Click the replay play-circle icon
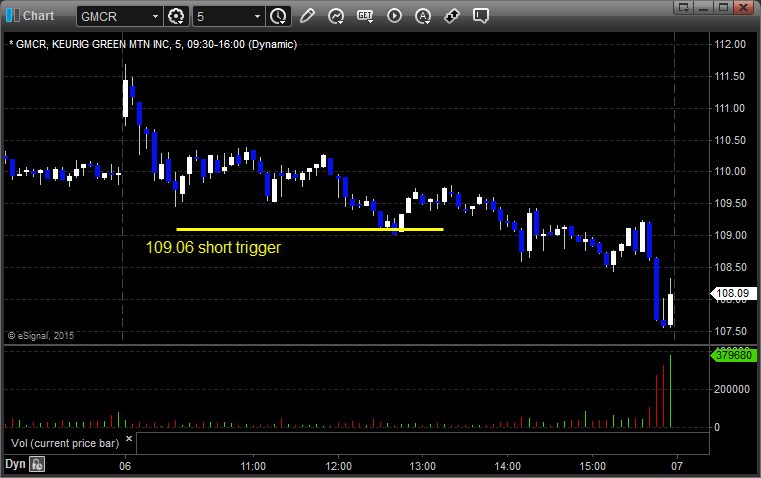Viewport: 761px width, 478px height. pos(394,16)
